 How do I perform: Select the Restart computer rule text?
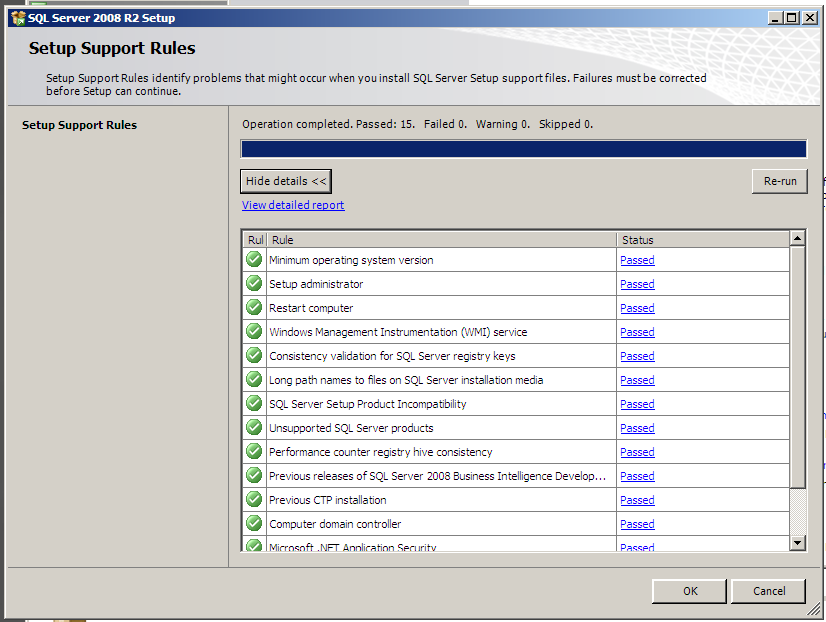[x=311, y=308]
